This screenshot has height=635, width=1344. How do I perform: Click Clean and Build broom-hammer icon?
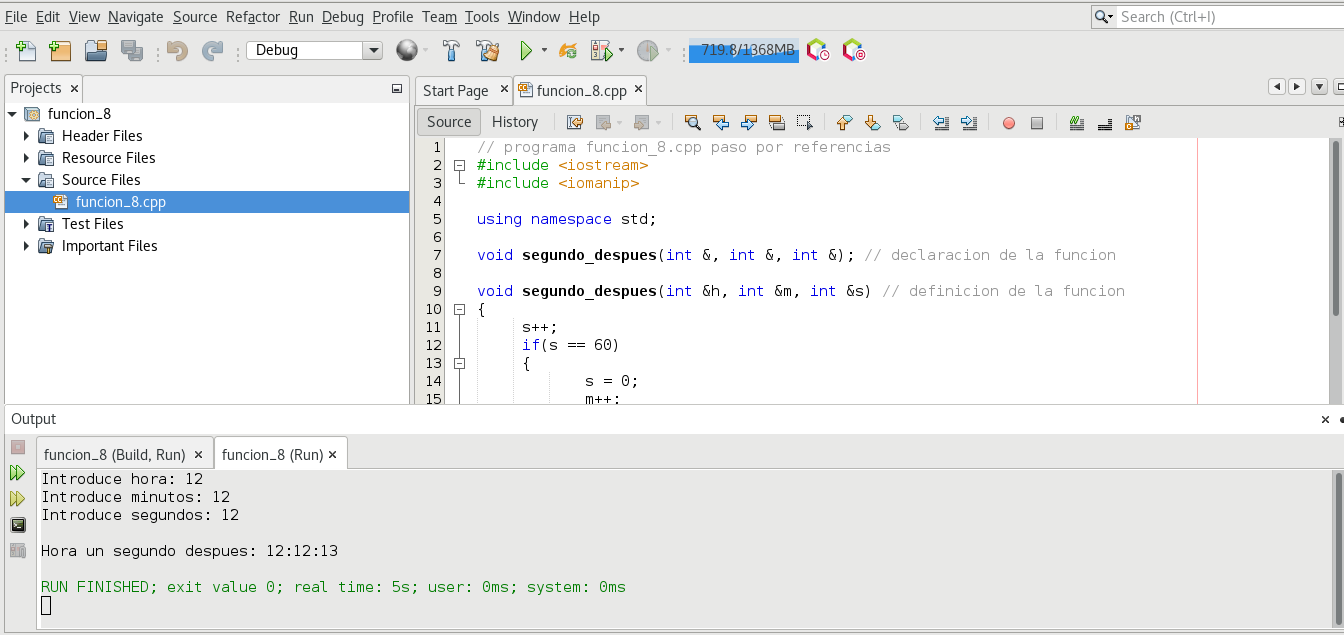(487, 51)
